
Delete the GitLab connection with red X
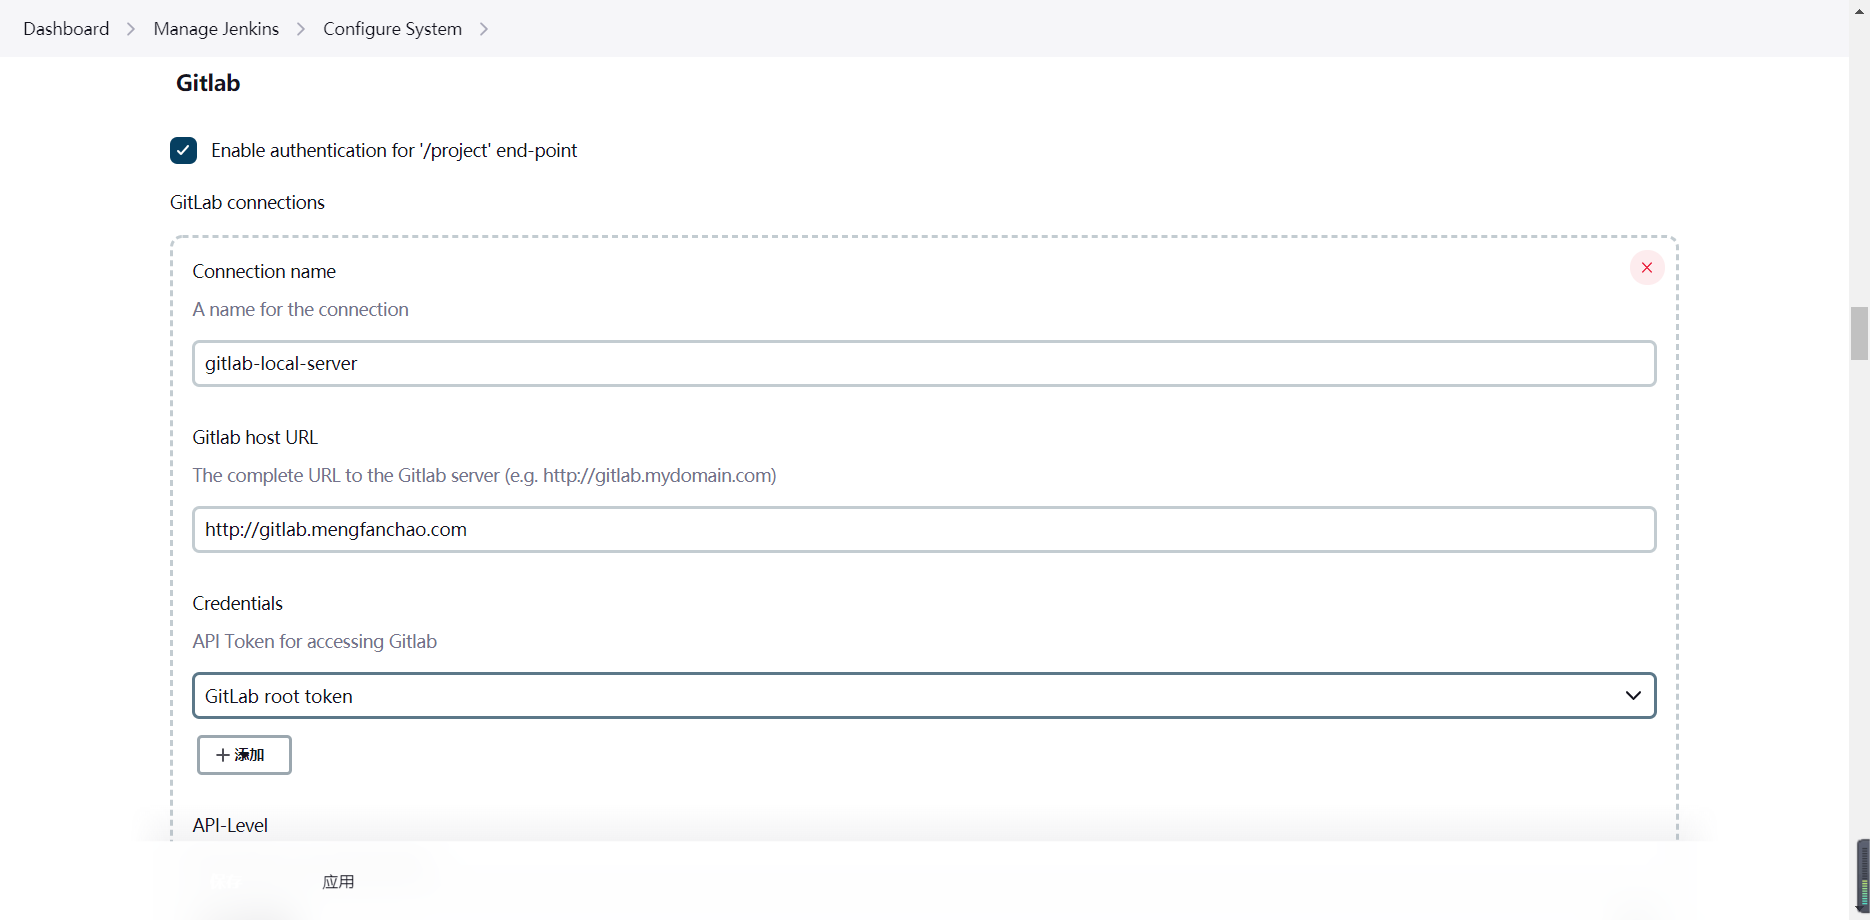coord(1647,268)
